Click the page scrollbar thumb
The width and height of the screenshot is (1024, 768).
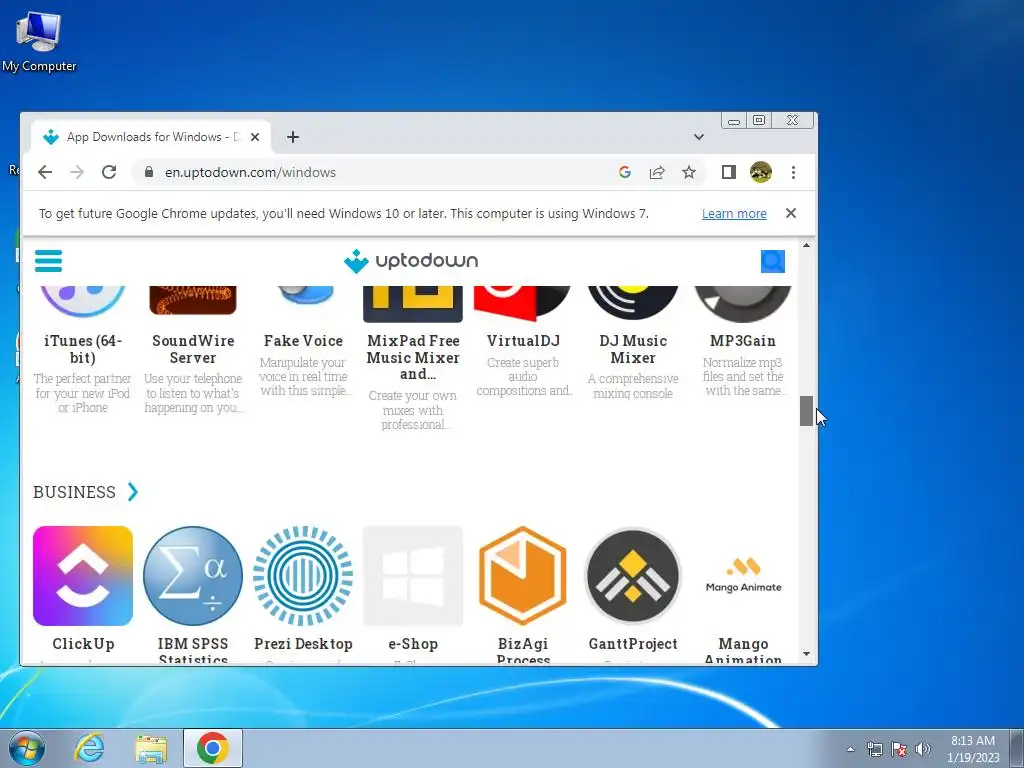tap(807, 411)
